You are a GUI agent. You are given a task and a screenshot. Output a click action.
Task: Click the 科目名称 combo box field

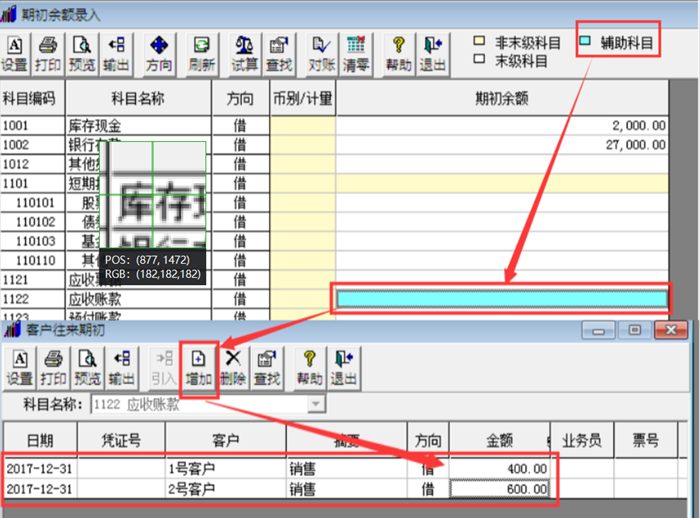(208, 404)
